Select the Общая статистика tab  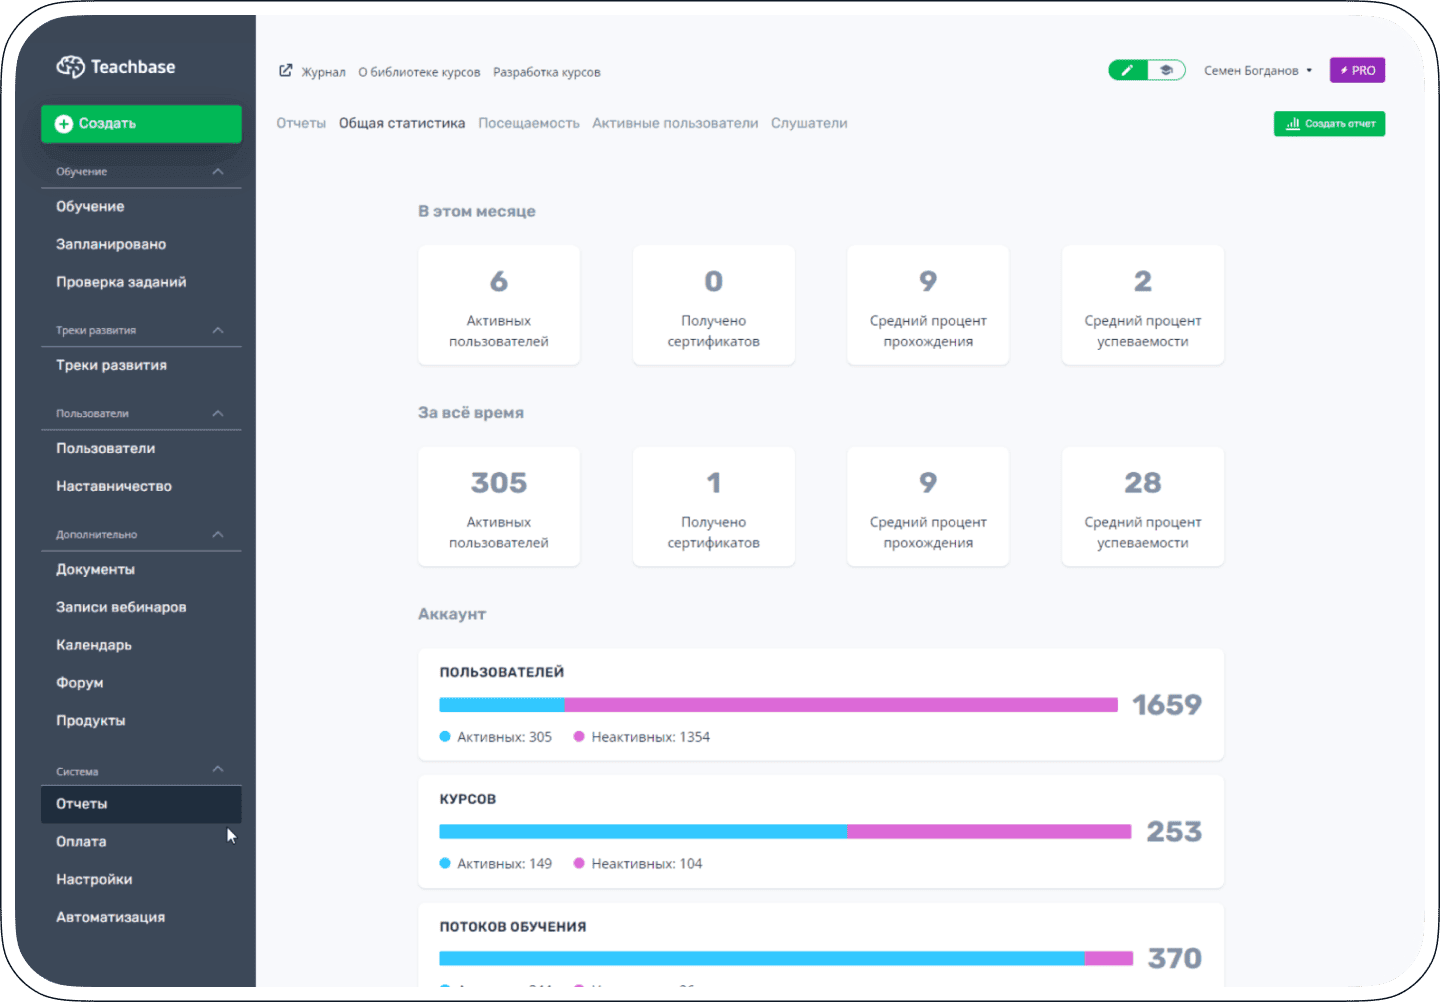402,123
